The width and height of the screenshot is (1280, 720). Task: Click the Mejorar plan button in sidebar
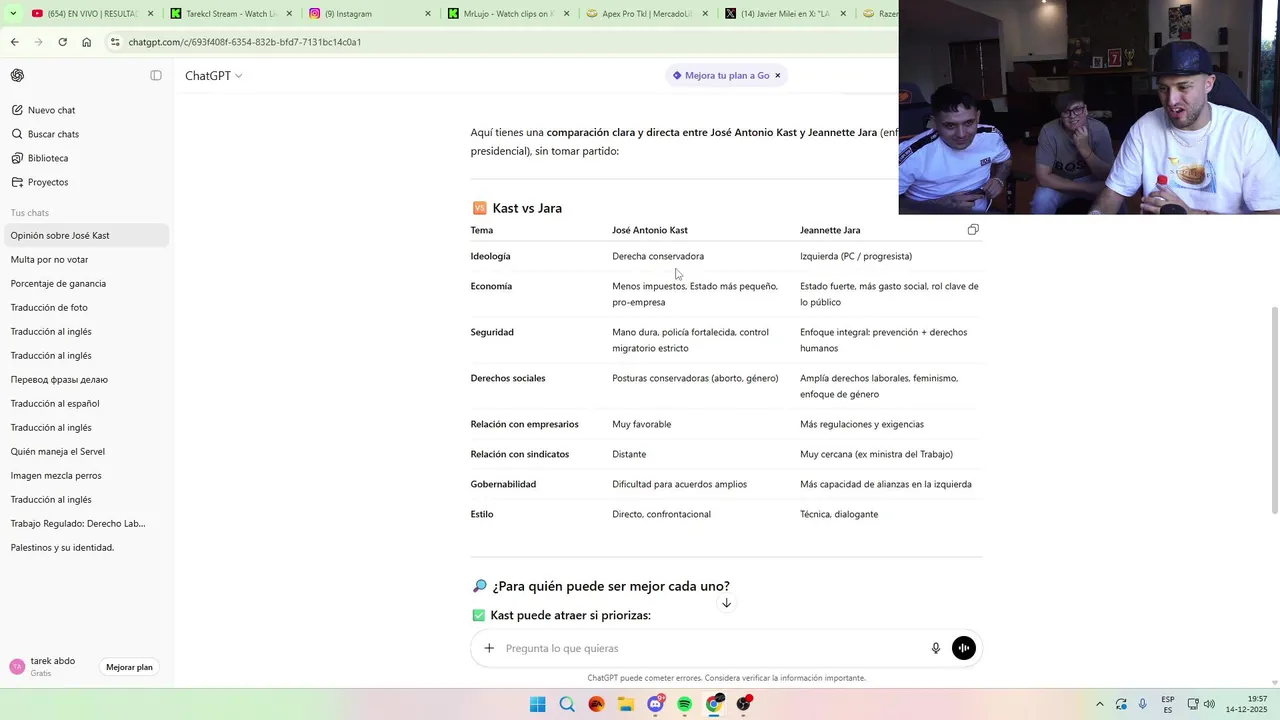coord(129,667)
